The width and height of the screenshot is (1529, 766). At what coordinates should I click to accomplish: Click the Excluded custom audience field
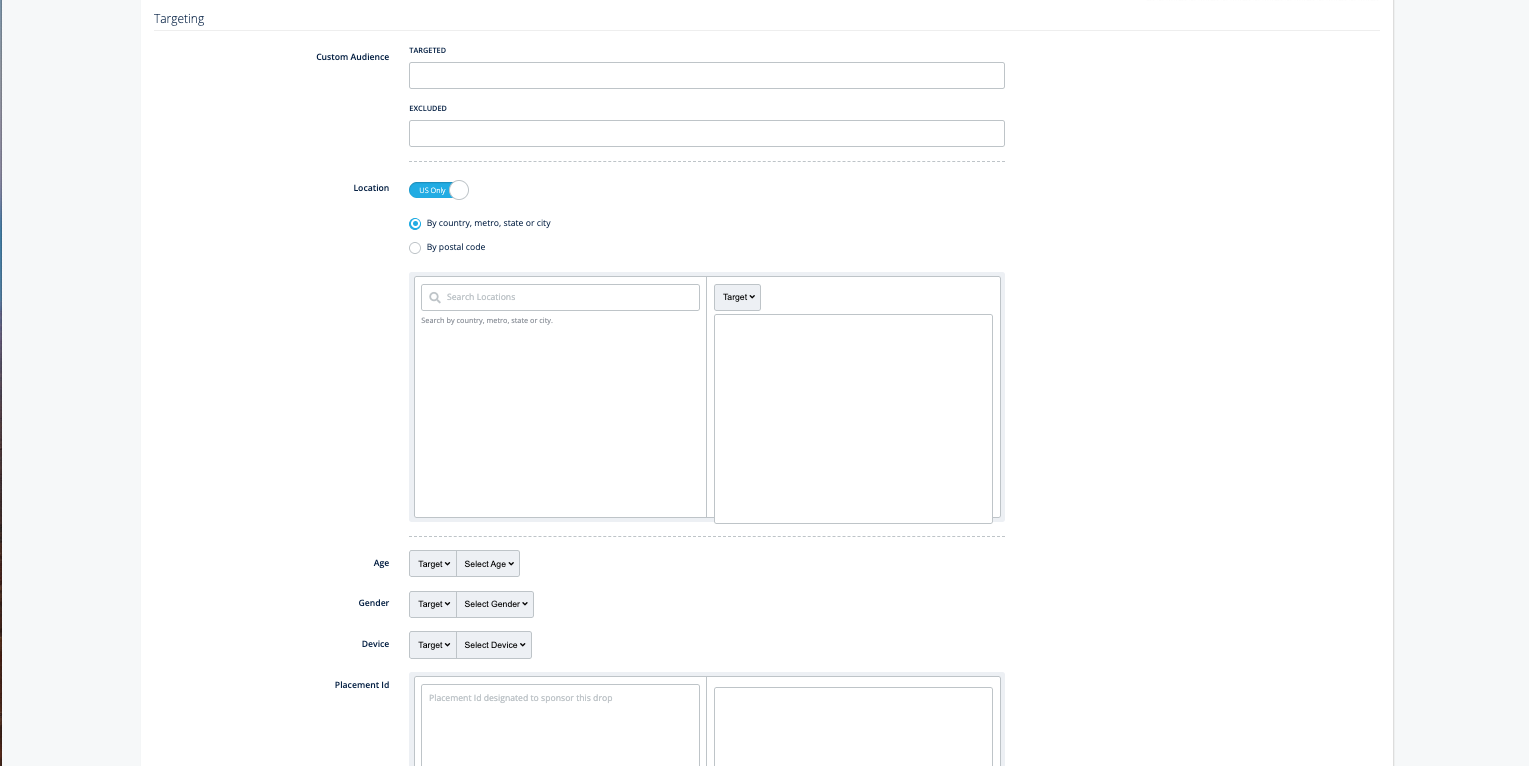pyautogui.click(x=706, y=134)
